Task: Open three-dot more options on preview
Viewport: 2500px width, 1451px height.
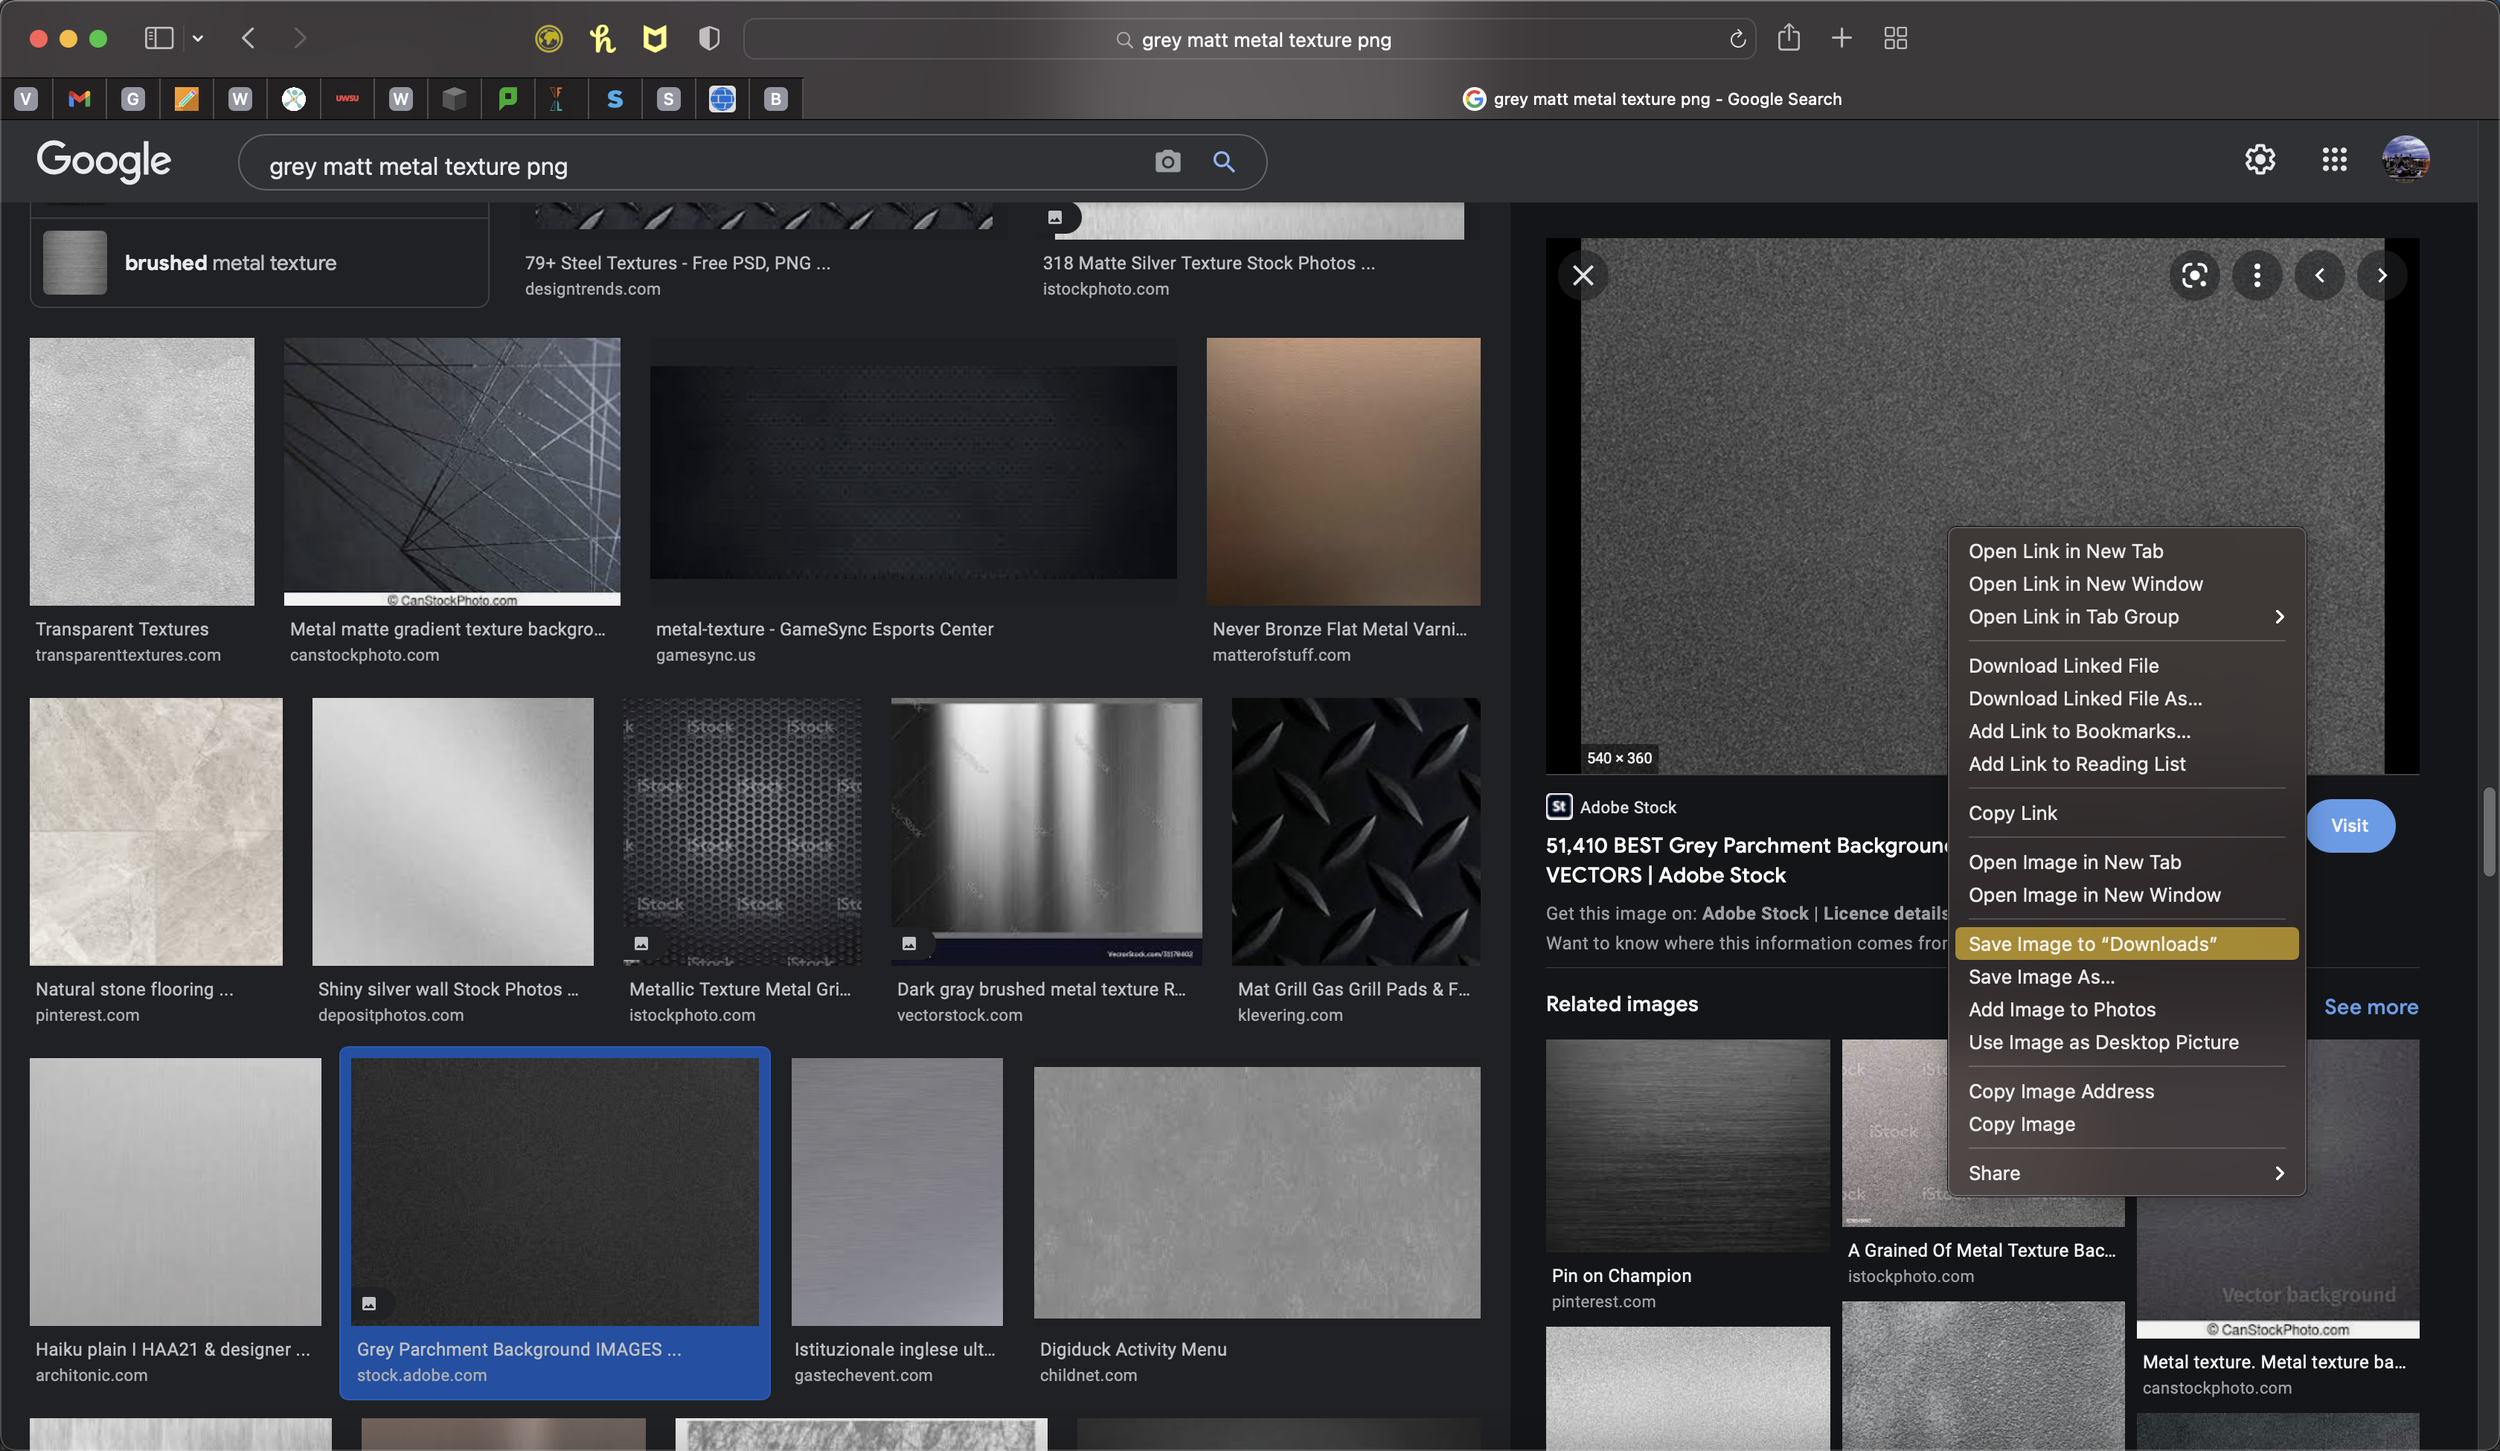Action: pos(2257,275)
